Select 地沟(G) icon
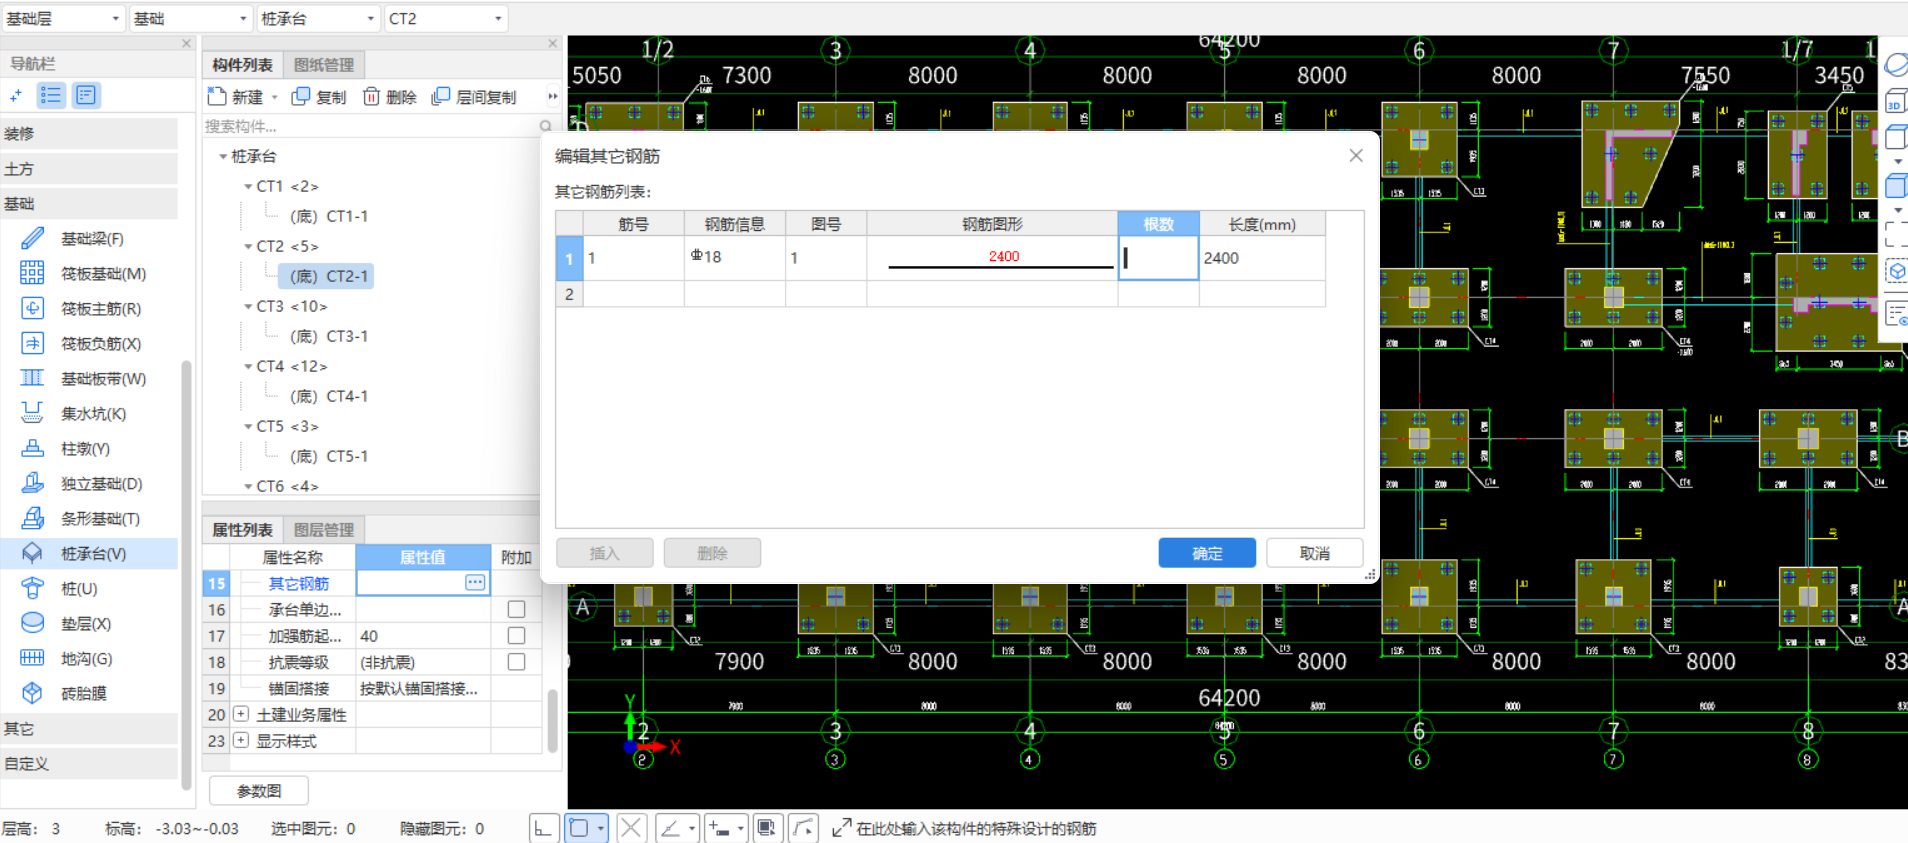This screenshot has height=843, width=1908. coord(32,658)
